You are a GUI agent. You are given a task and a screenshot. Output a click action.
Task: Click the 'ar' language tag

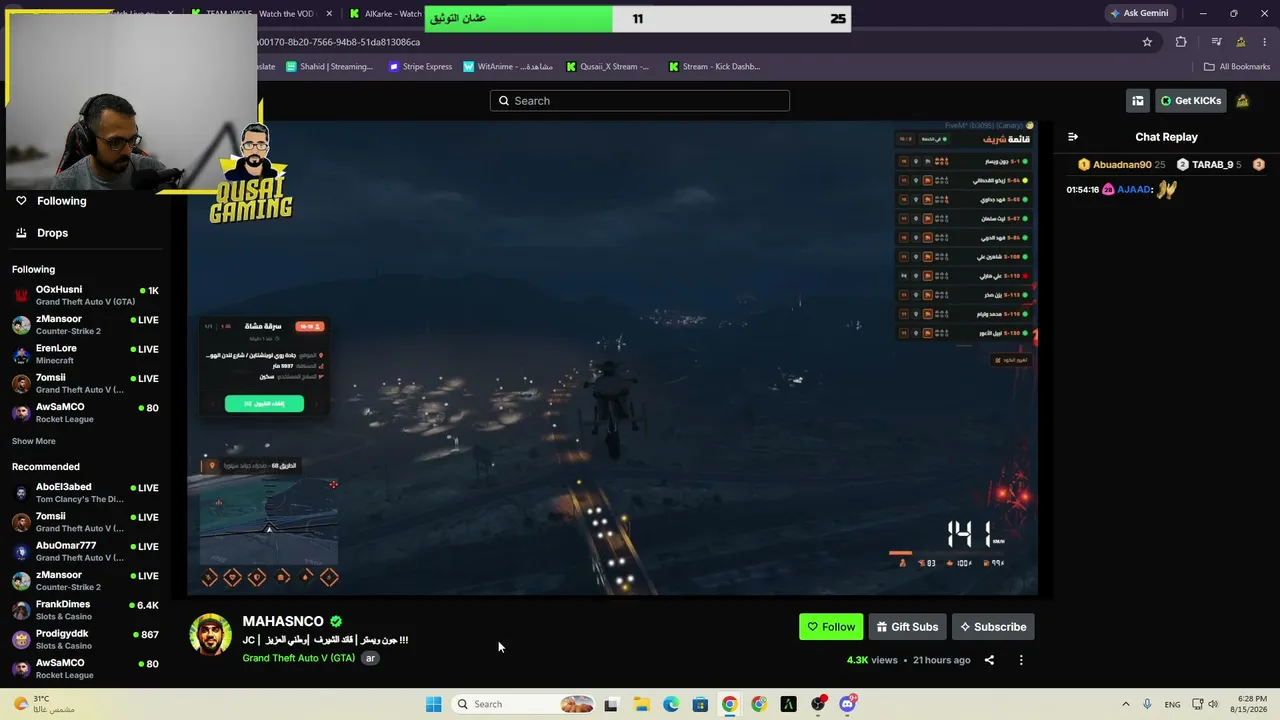point(370,658)
